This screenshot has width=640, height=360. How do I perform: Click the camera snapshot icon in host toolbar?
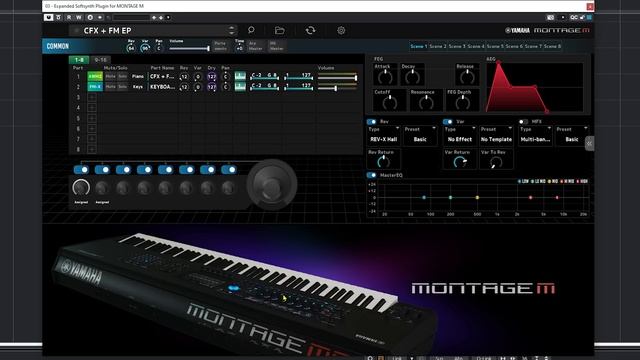[550, 18]
